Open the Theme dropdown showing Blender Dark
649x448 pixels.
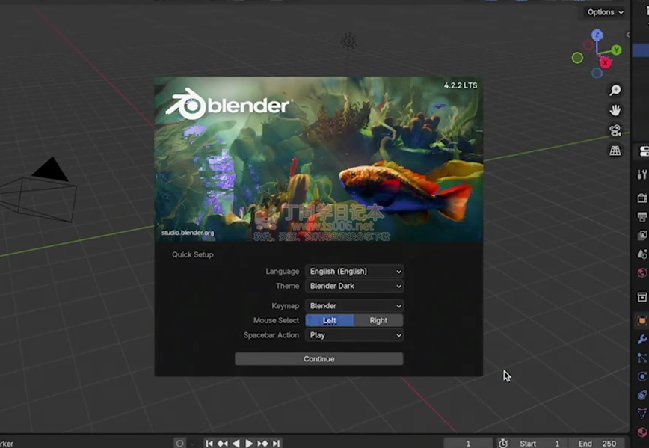(x=354, y=286)
